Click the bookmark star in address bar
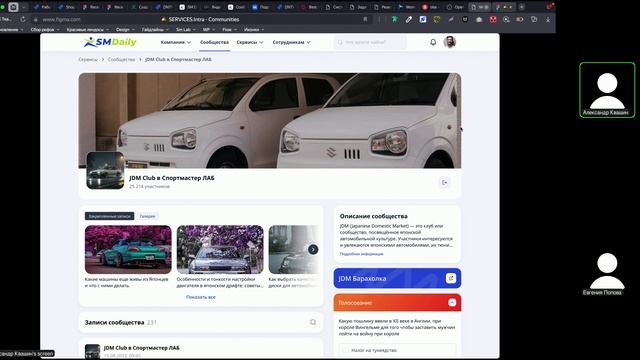Image resolution: width=640 pixels, height=360 pixels. pos(365,19)
